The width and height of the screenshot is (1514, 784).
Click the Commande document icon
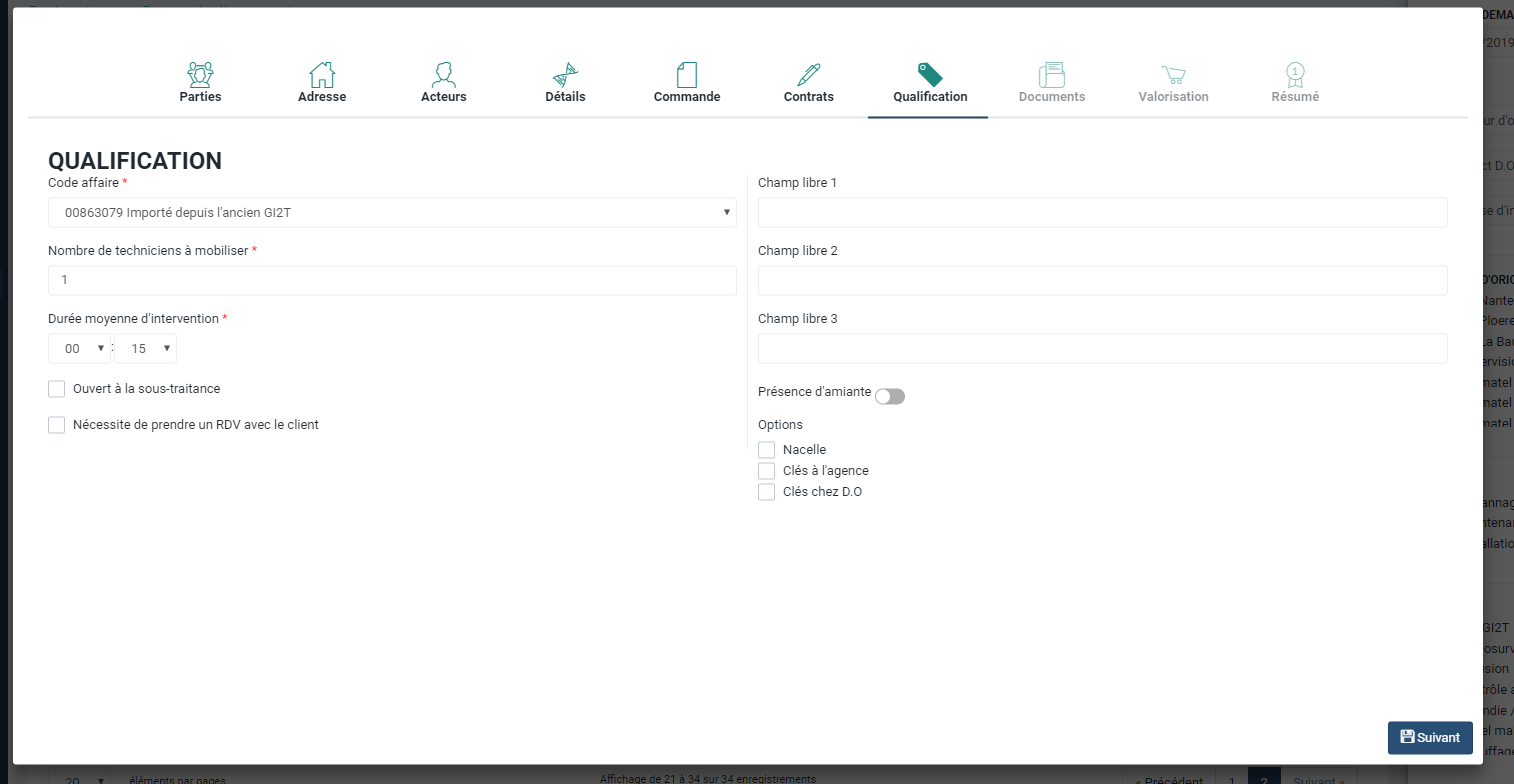687,74
